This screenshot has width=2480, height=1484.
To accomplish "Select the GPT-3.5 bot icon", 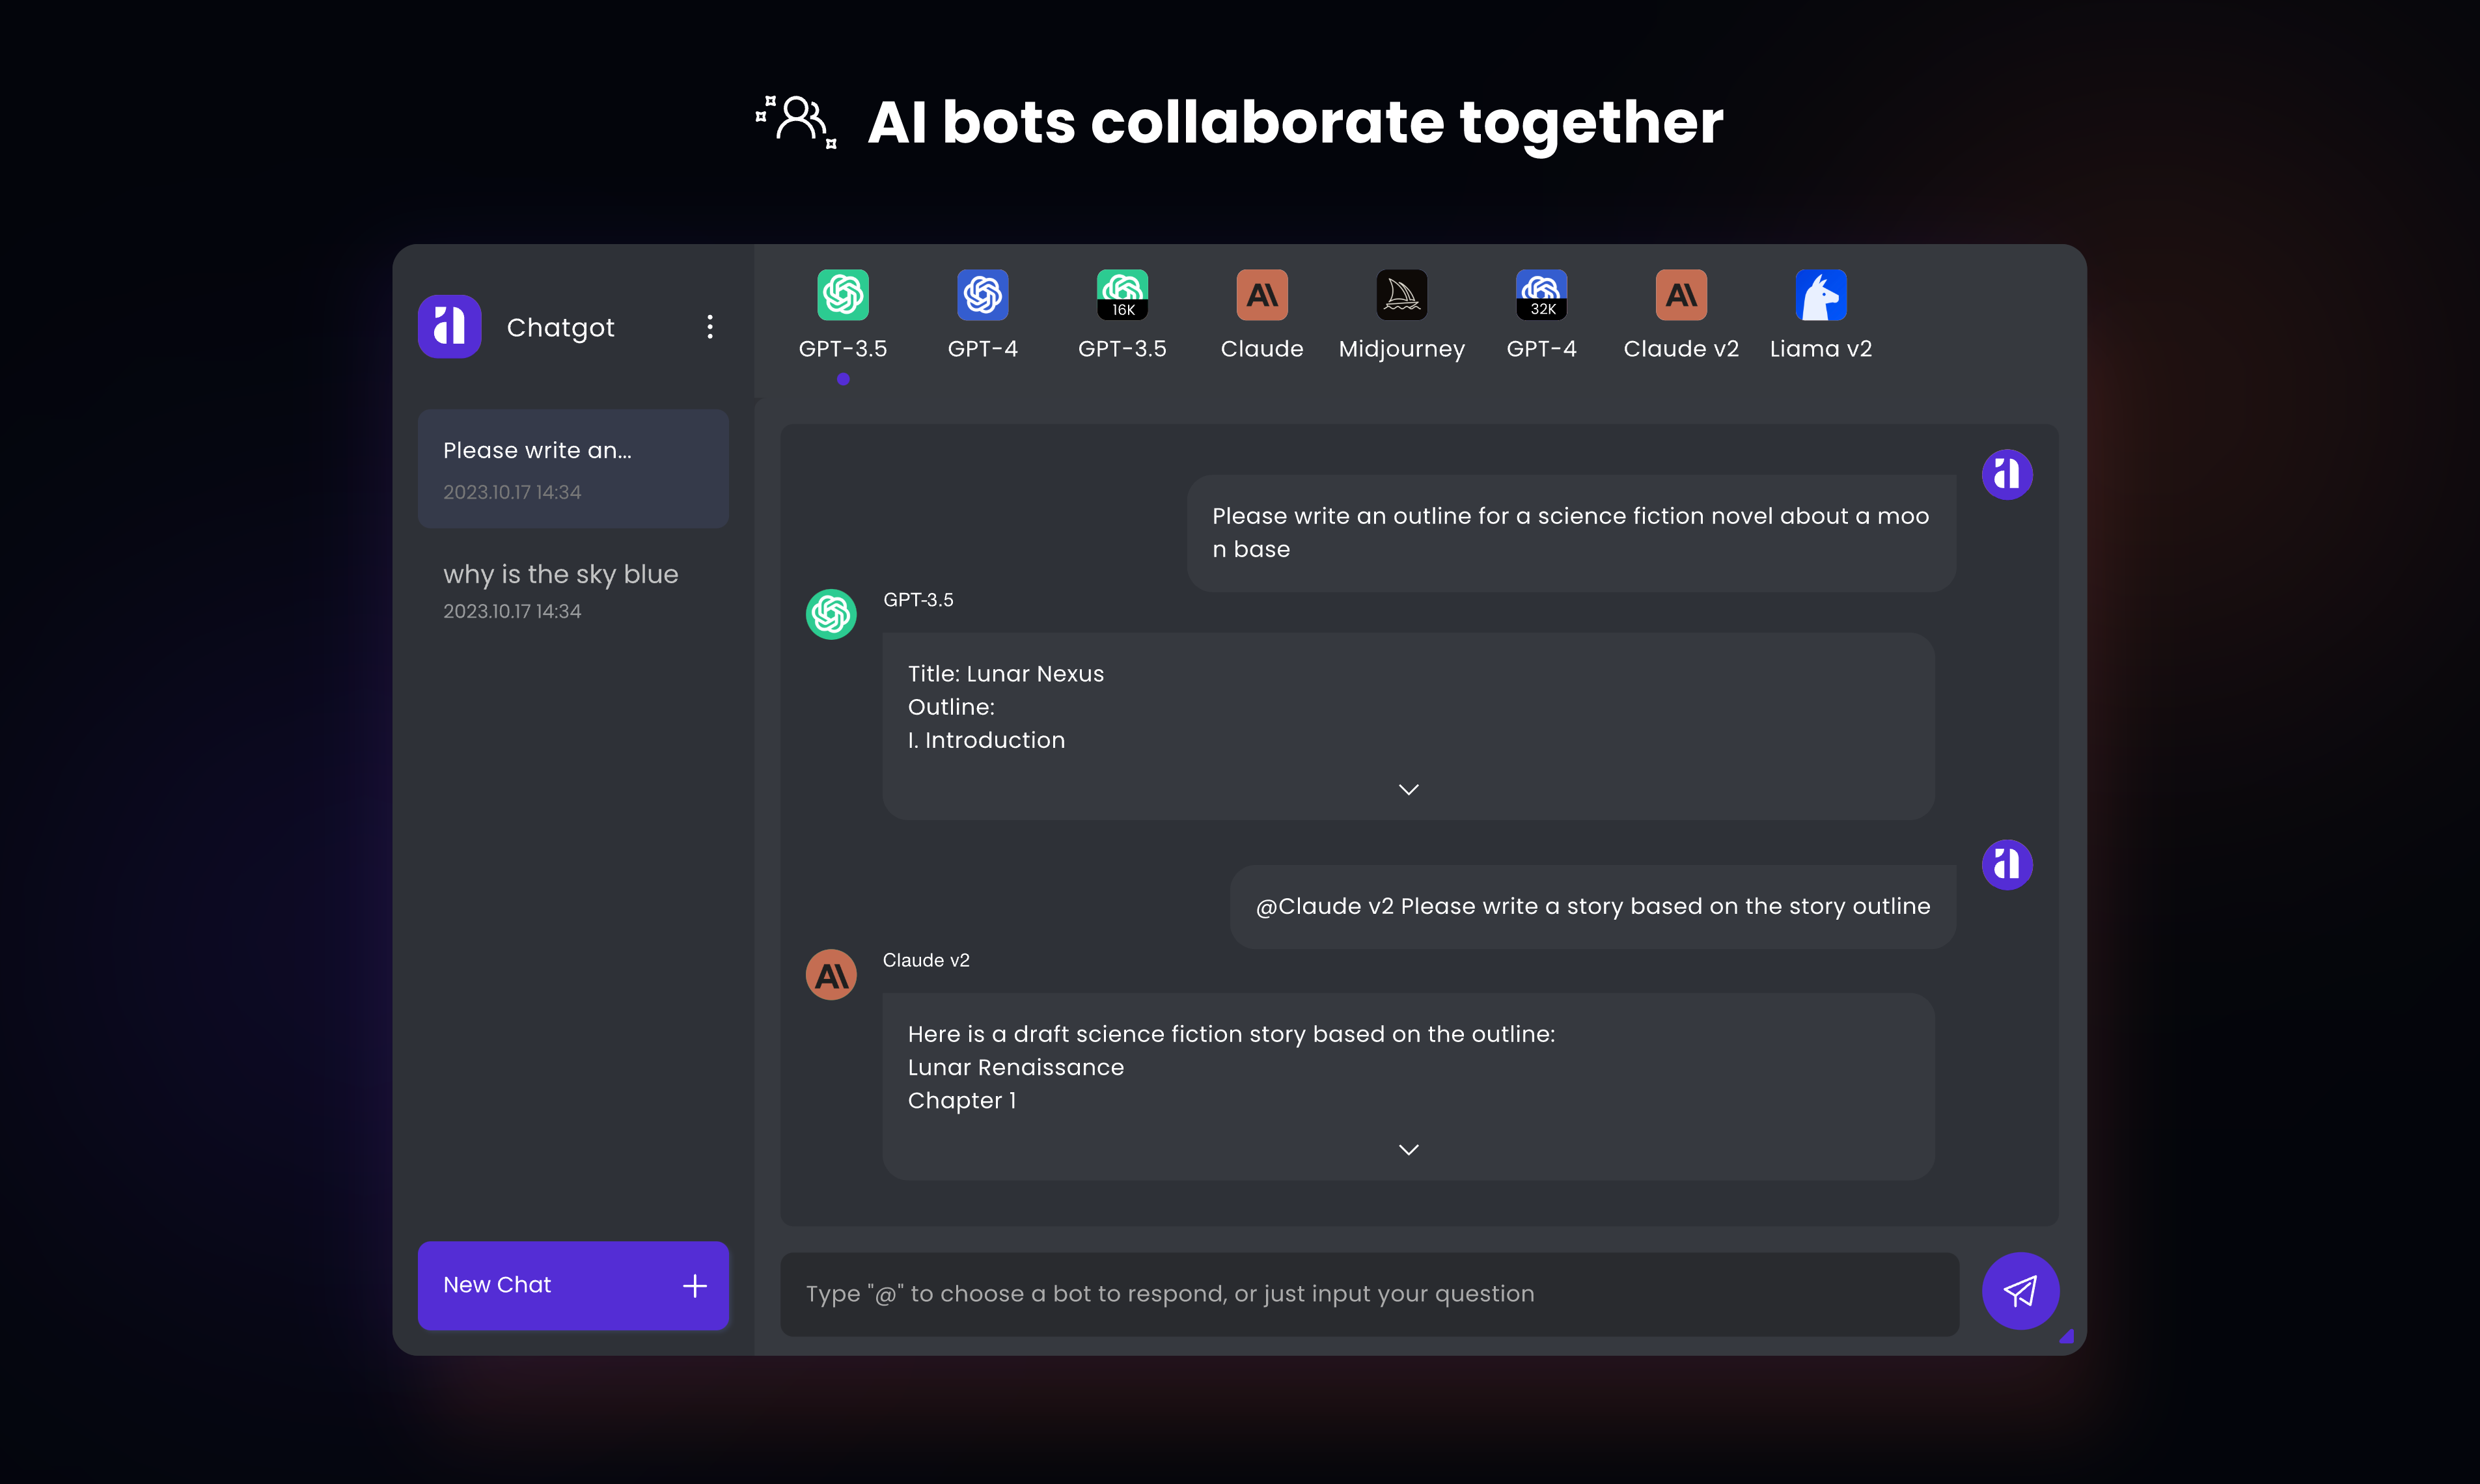I will 842,295.
